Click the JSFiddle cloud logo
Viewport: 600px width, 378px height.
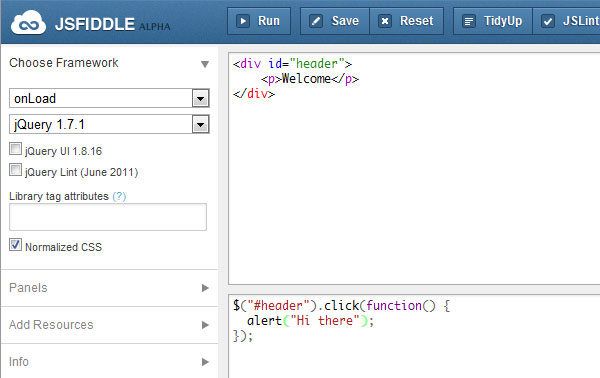coord(28,23)
